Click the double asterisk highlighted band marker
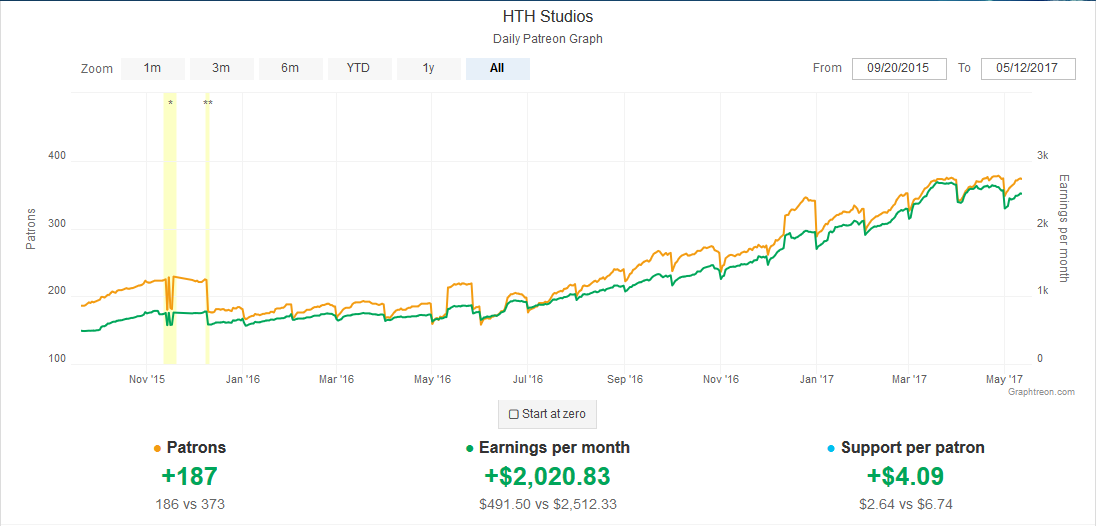Screen dimensions: 1096x526 pyautogui.click(x=208, y=103)
